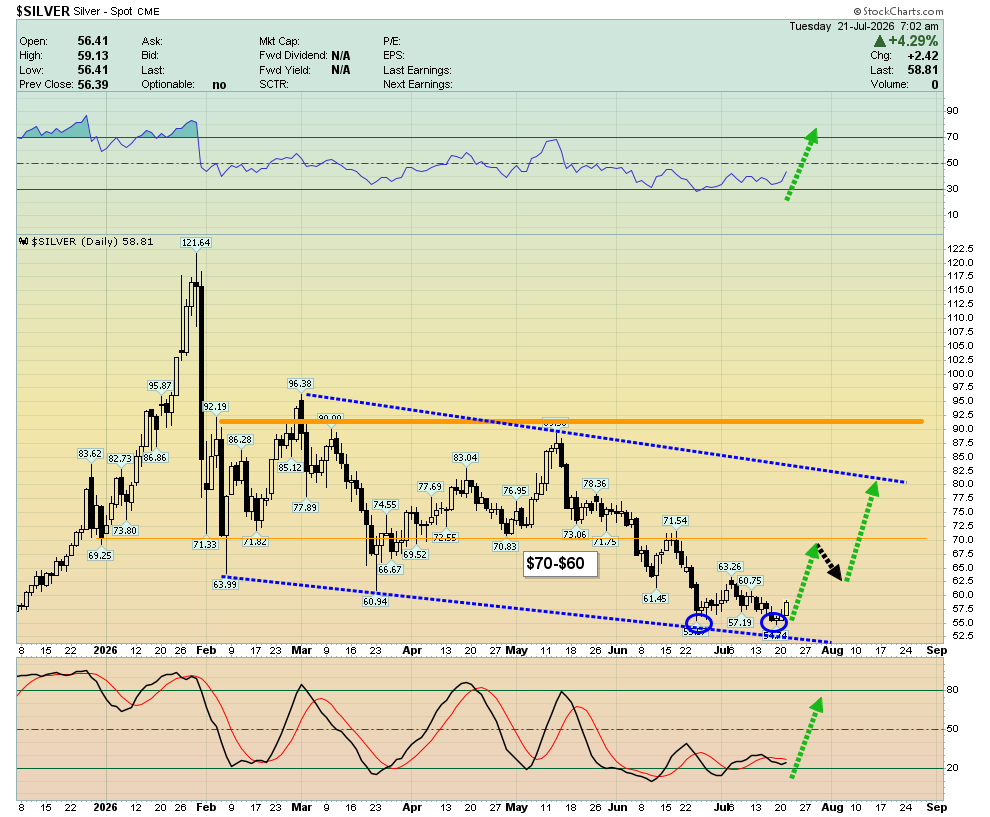The image size is (990, 817).
Task: Select the blue circle around the June low
Action: click(698, 624)
